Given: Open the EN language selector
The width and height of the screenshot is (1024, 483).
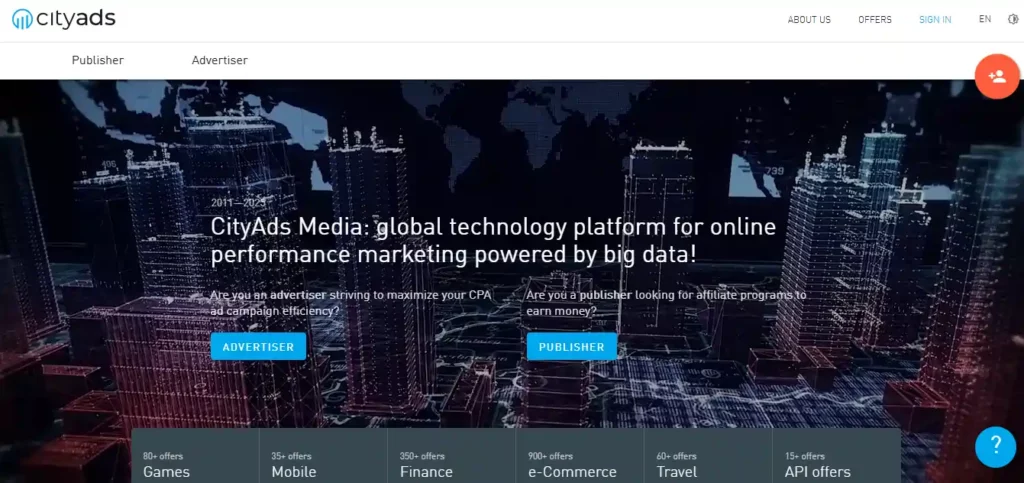Looking at the screenshot, I should pyautogui.click(x=985, y=20).
